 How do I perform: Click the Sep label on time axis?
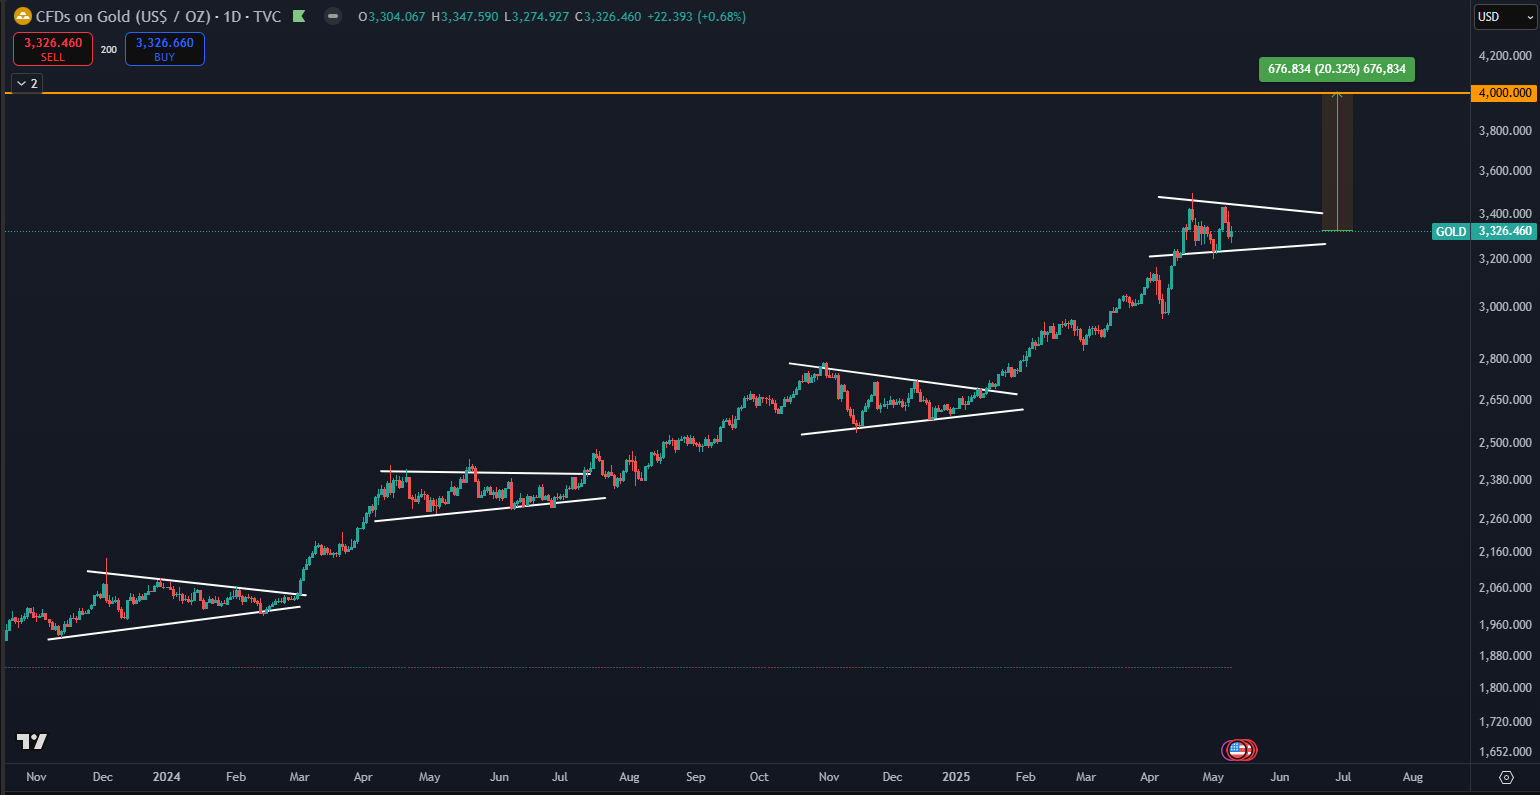pyautogui.click(x=696, y=777)
